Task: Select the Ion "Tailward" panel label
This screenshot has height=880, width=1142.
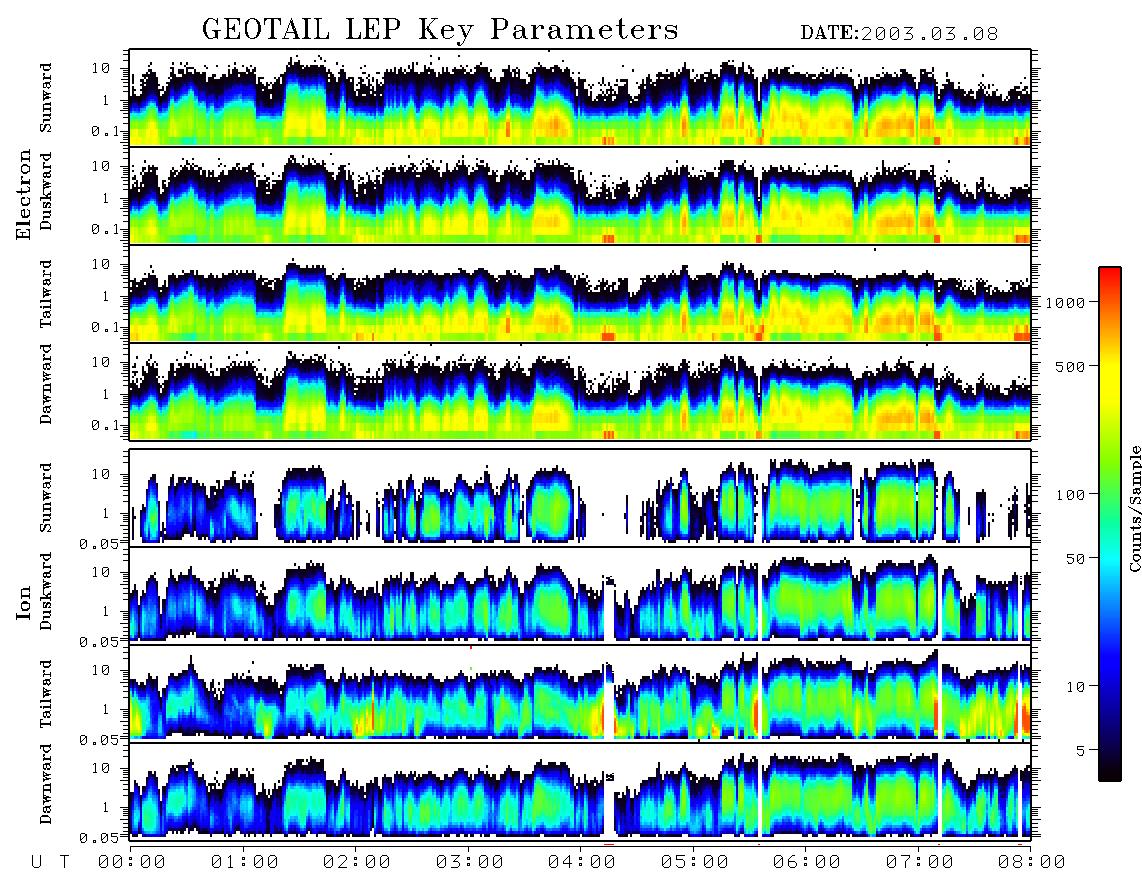Action: pyautogui.click(x=46, y=694)
